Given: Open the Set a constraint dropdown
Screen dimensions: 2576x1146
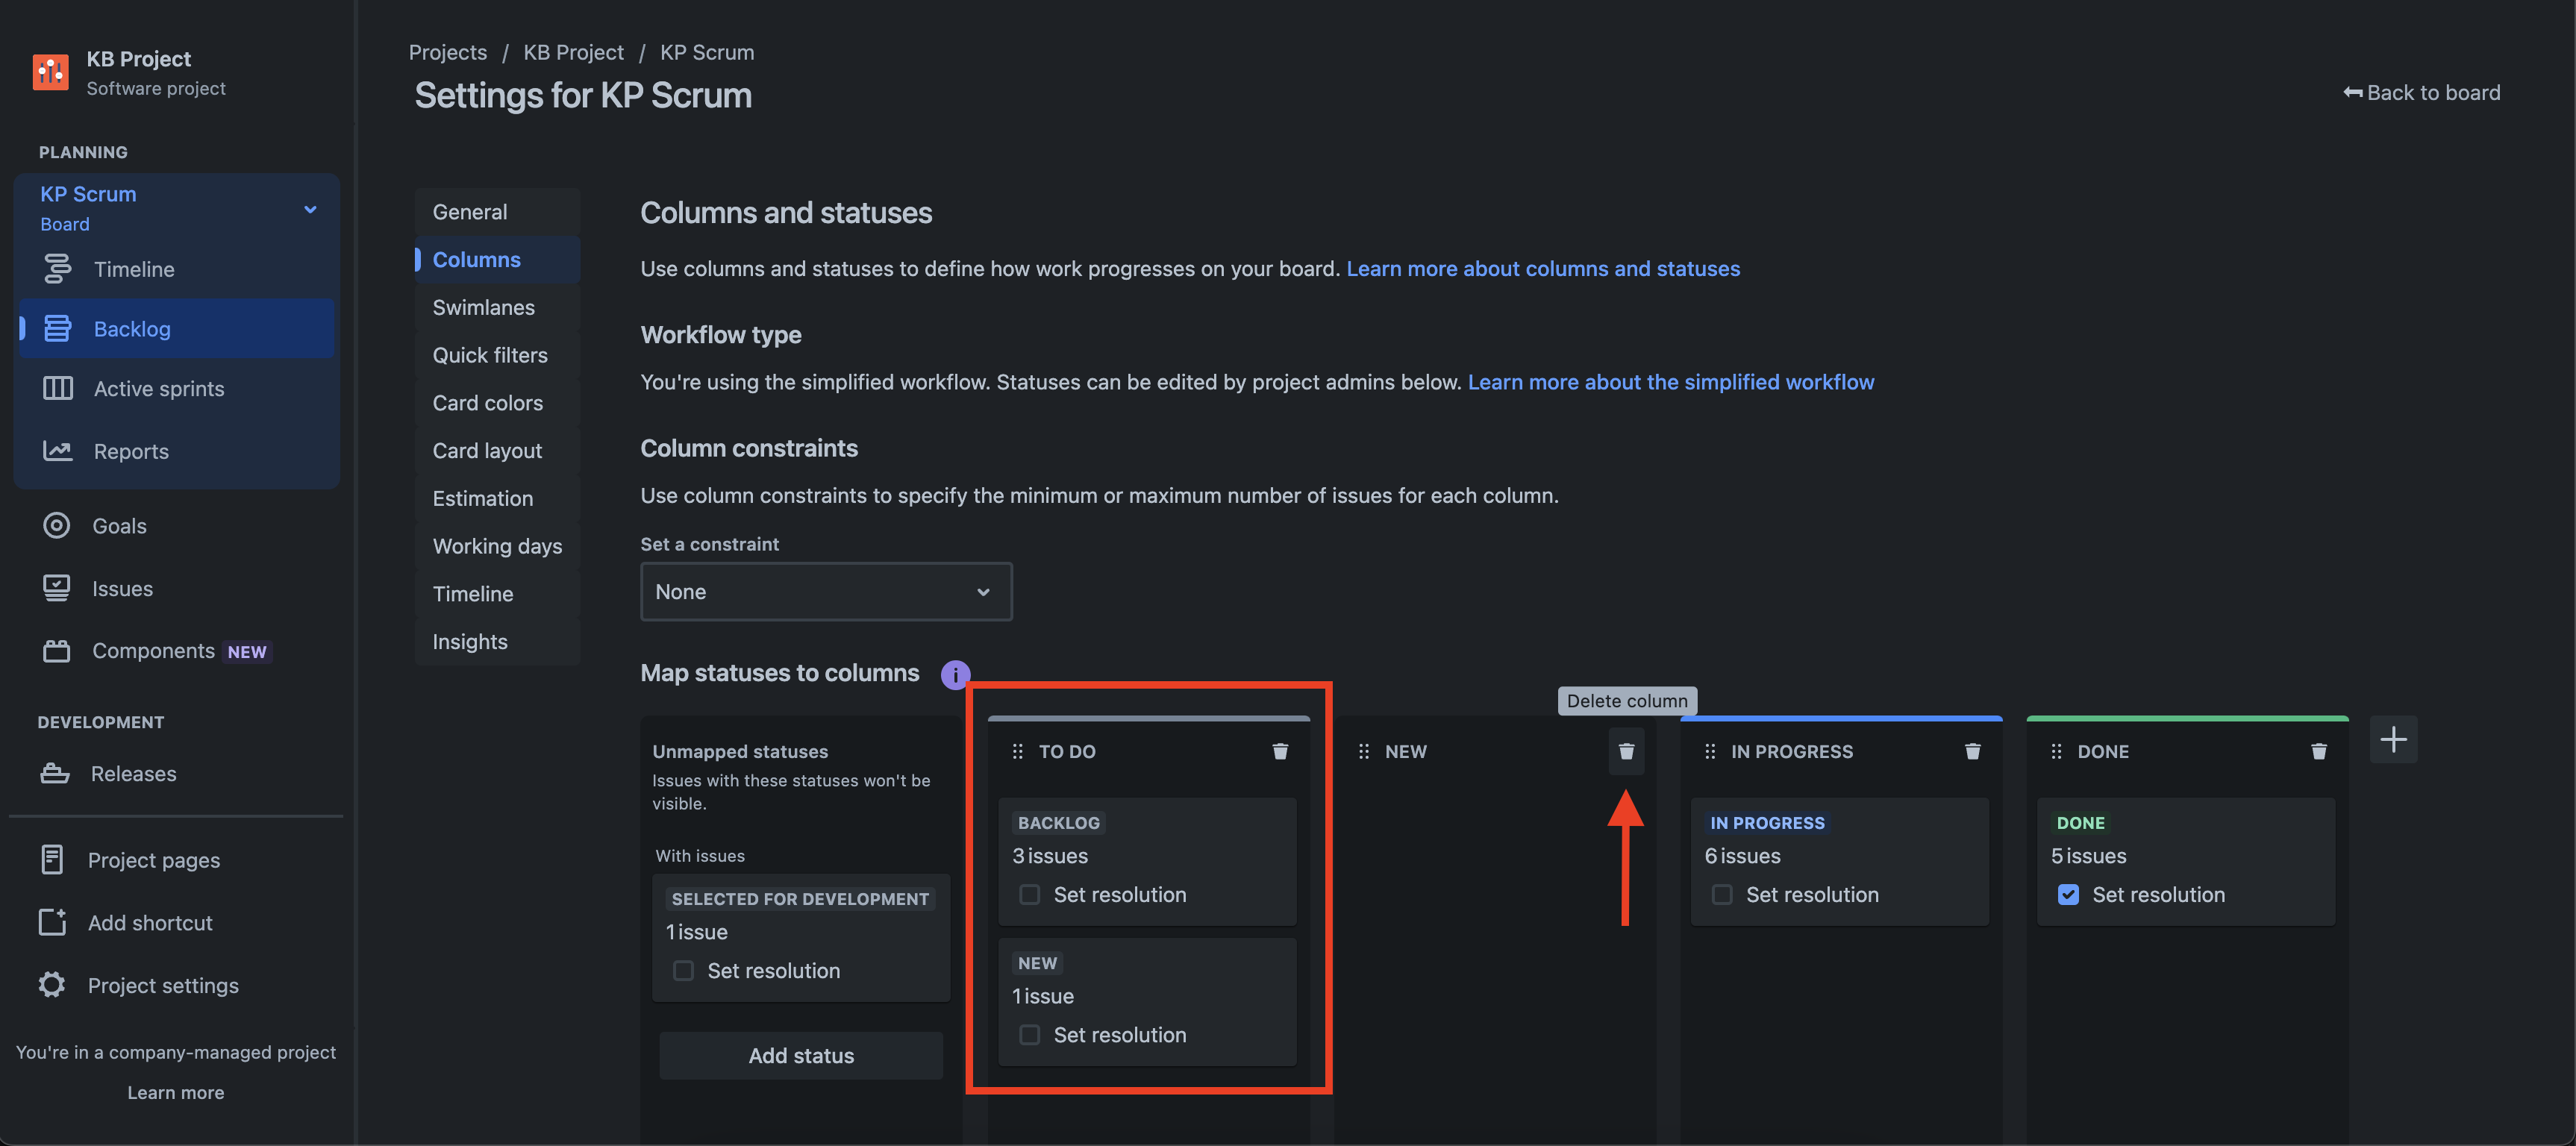Looking at the screenshot, I should click(825, 592).
